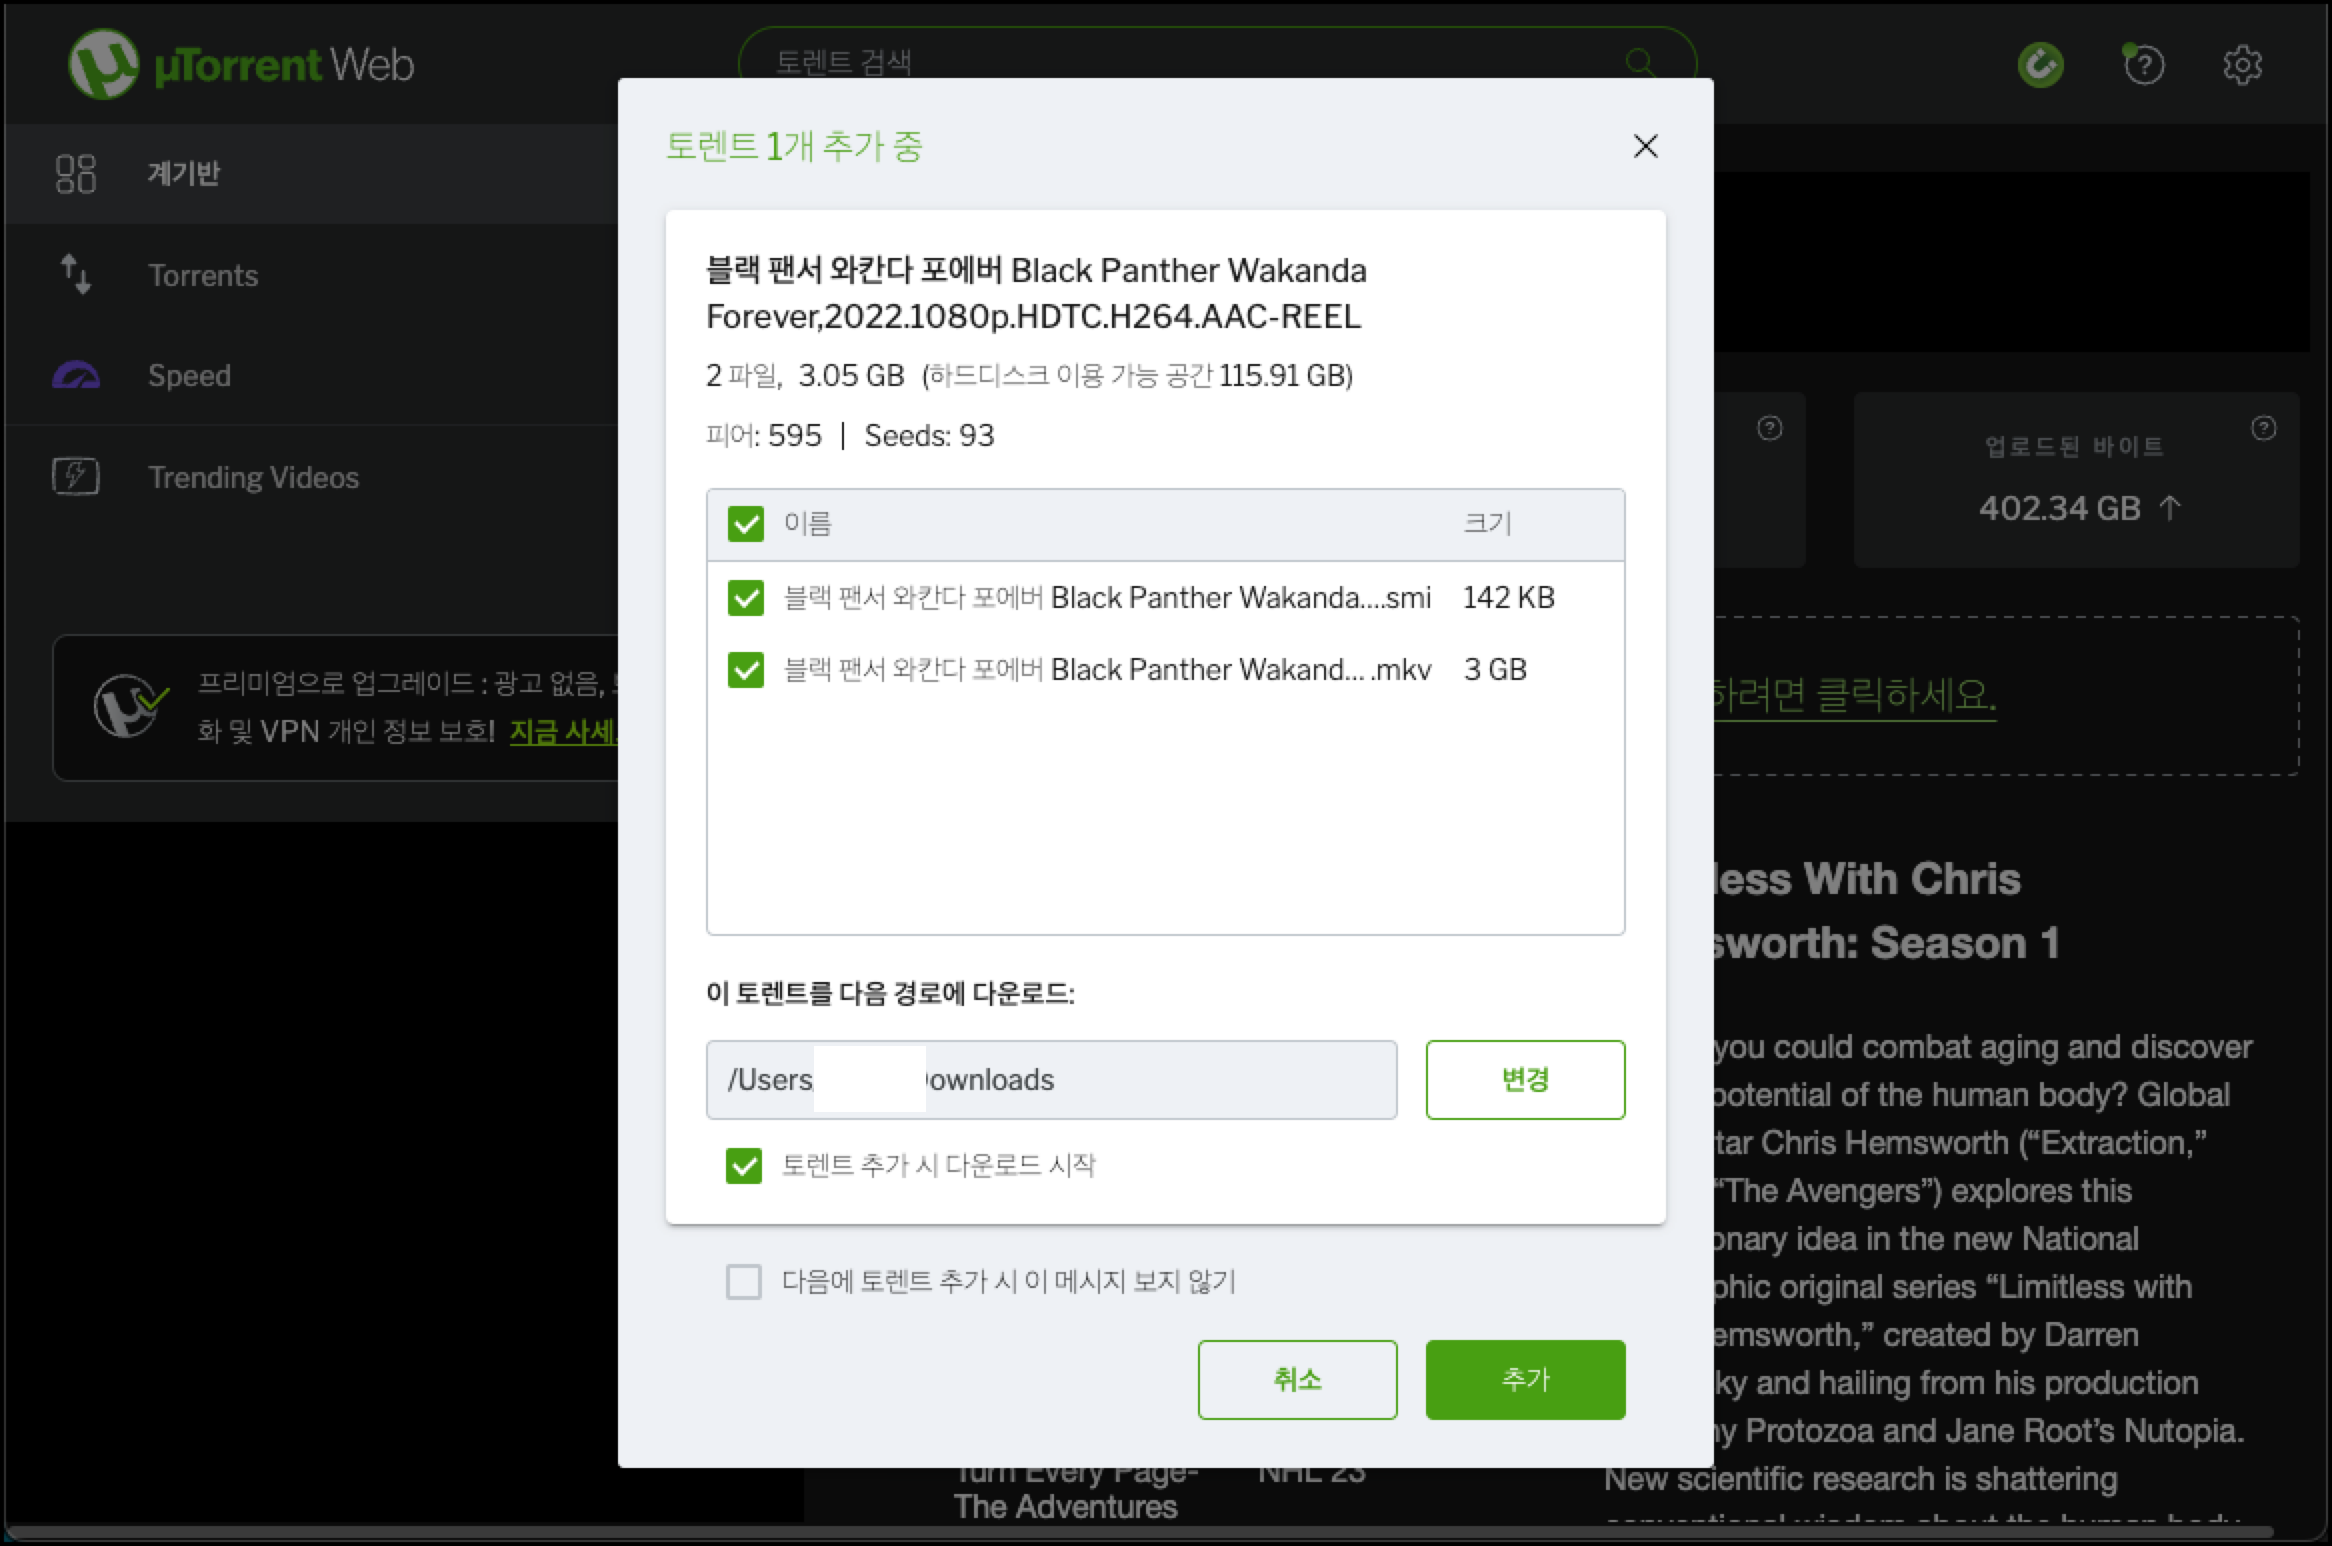Screen dimensions: 2332x1546
Task: Open the help question mark icon
Action: 2143,64
